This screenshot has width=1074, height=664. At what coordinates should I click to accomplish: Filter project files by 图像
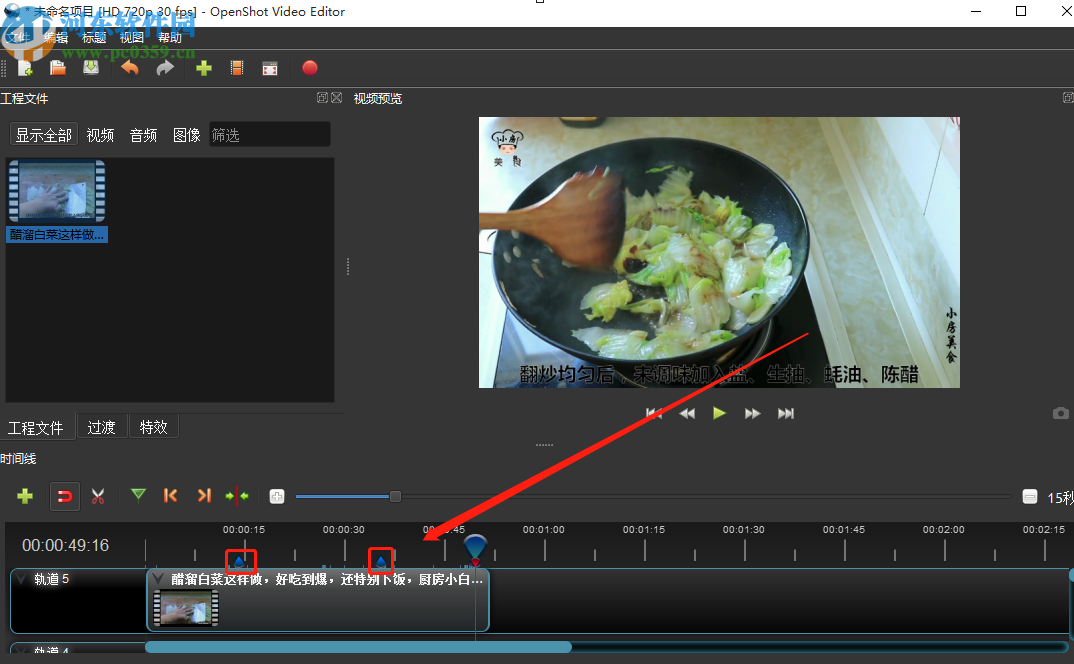(186, 135)
